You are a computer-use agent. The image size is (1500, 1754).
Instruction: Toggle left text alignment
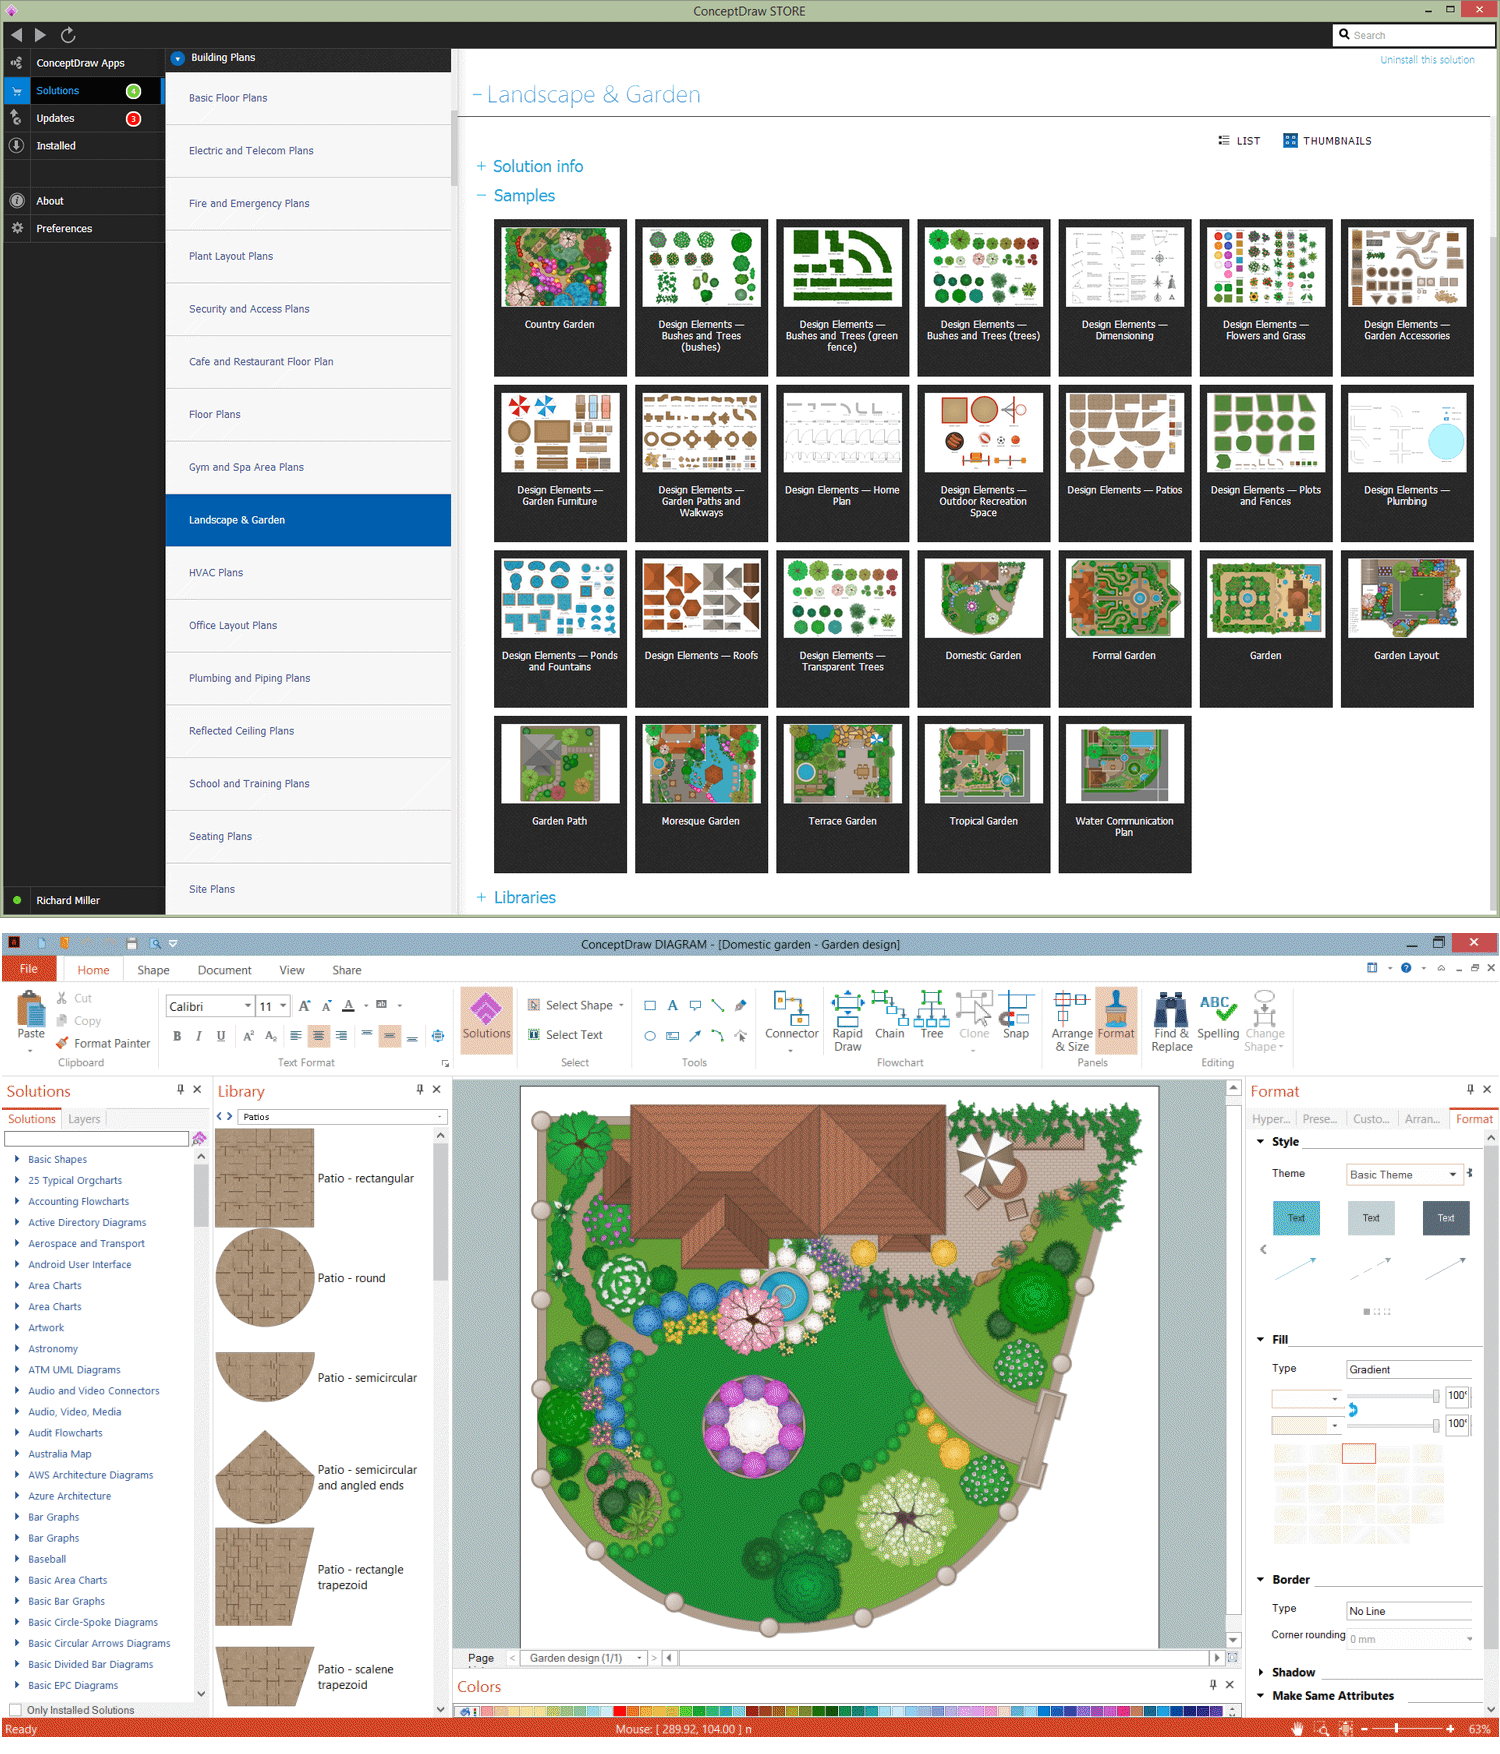pos(296,1036)
